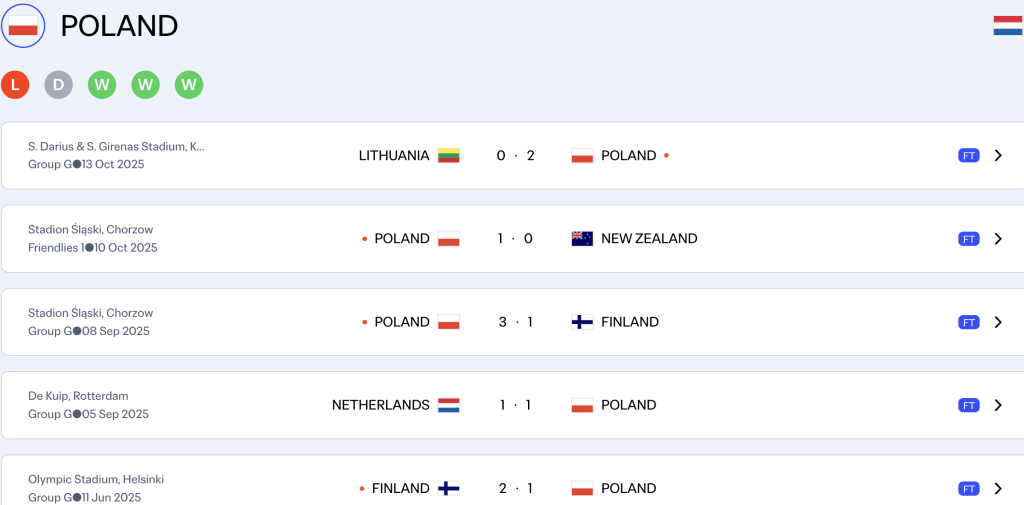Click Netherlands flag in De Kuip match
The width and height of the screenshot is (1024, 505).
(x=448, y=405)
